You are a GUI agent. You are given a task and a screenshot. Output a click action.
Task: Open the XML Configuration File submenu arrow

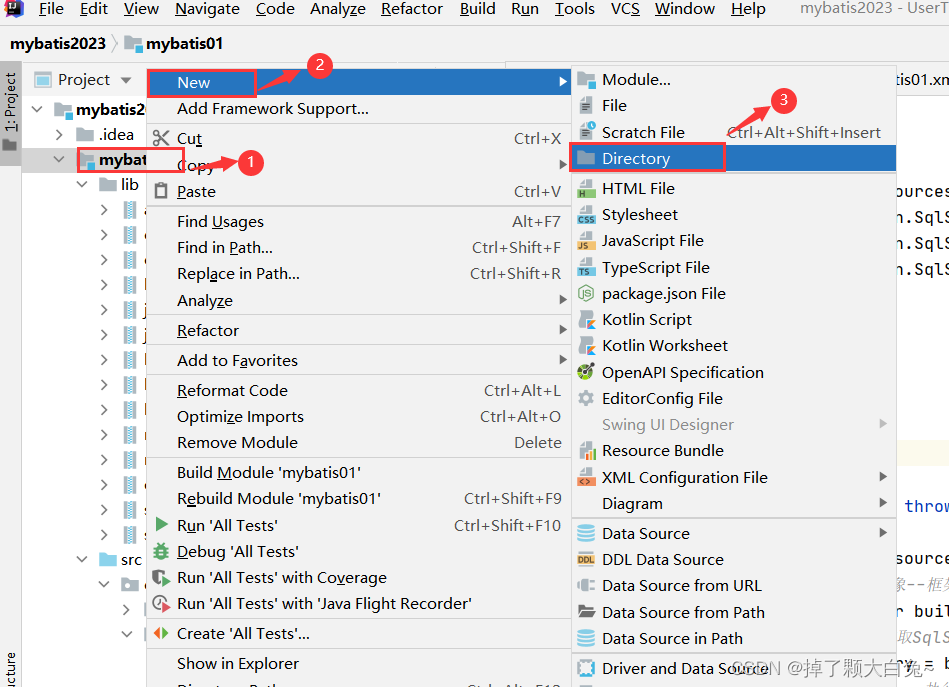(x=883, y=477)
